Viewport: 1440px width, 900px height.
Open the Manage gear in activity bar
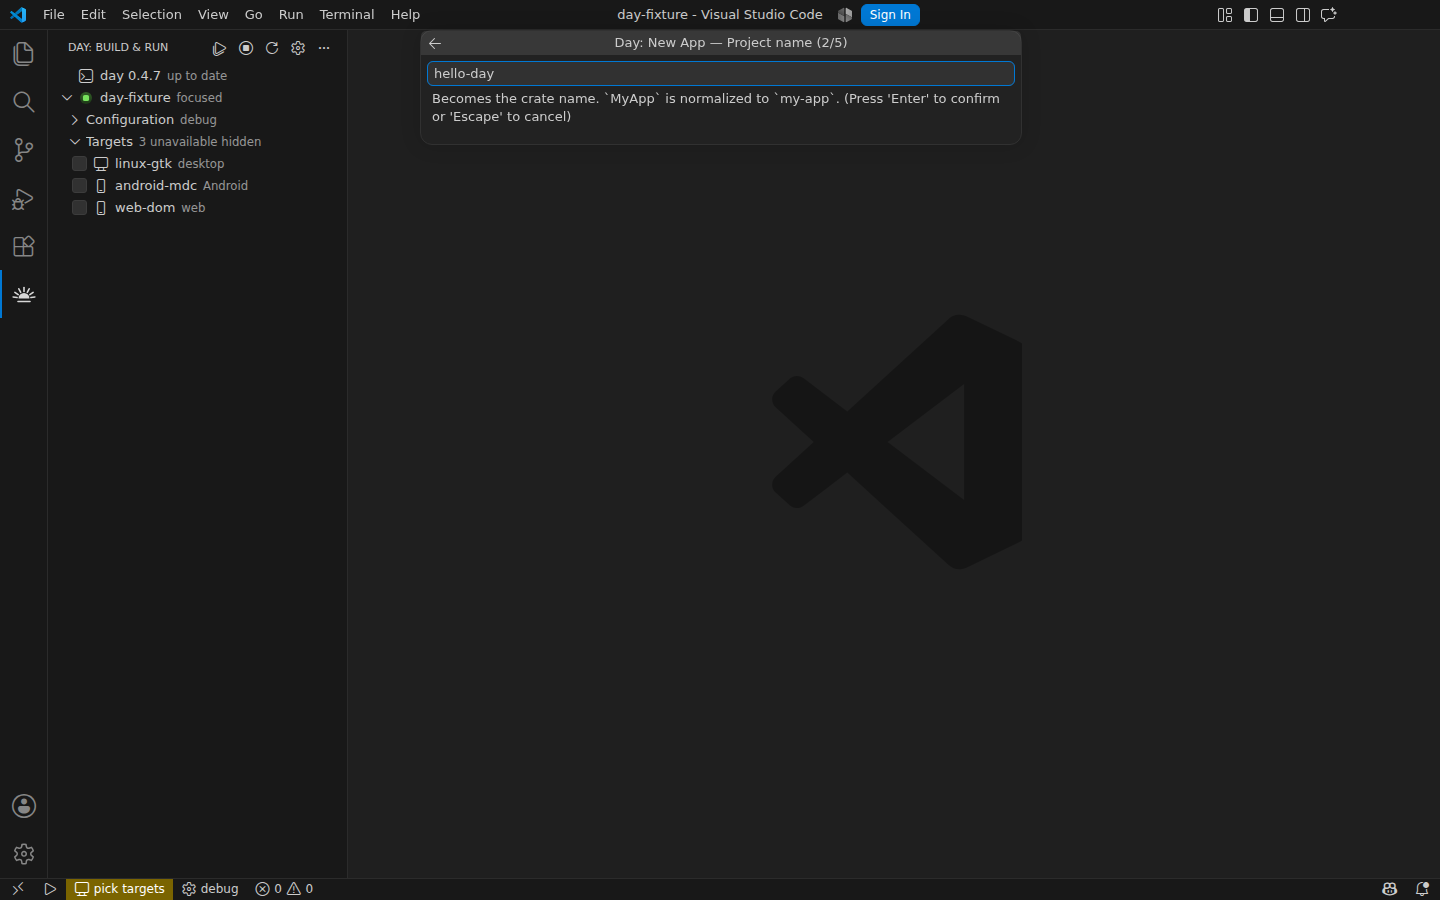click(24, 854)
